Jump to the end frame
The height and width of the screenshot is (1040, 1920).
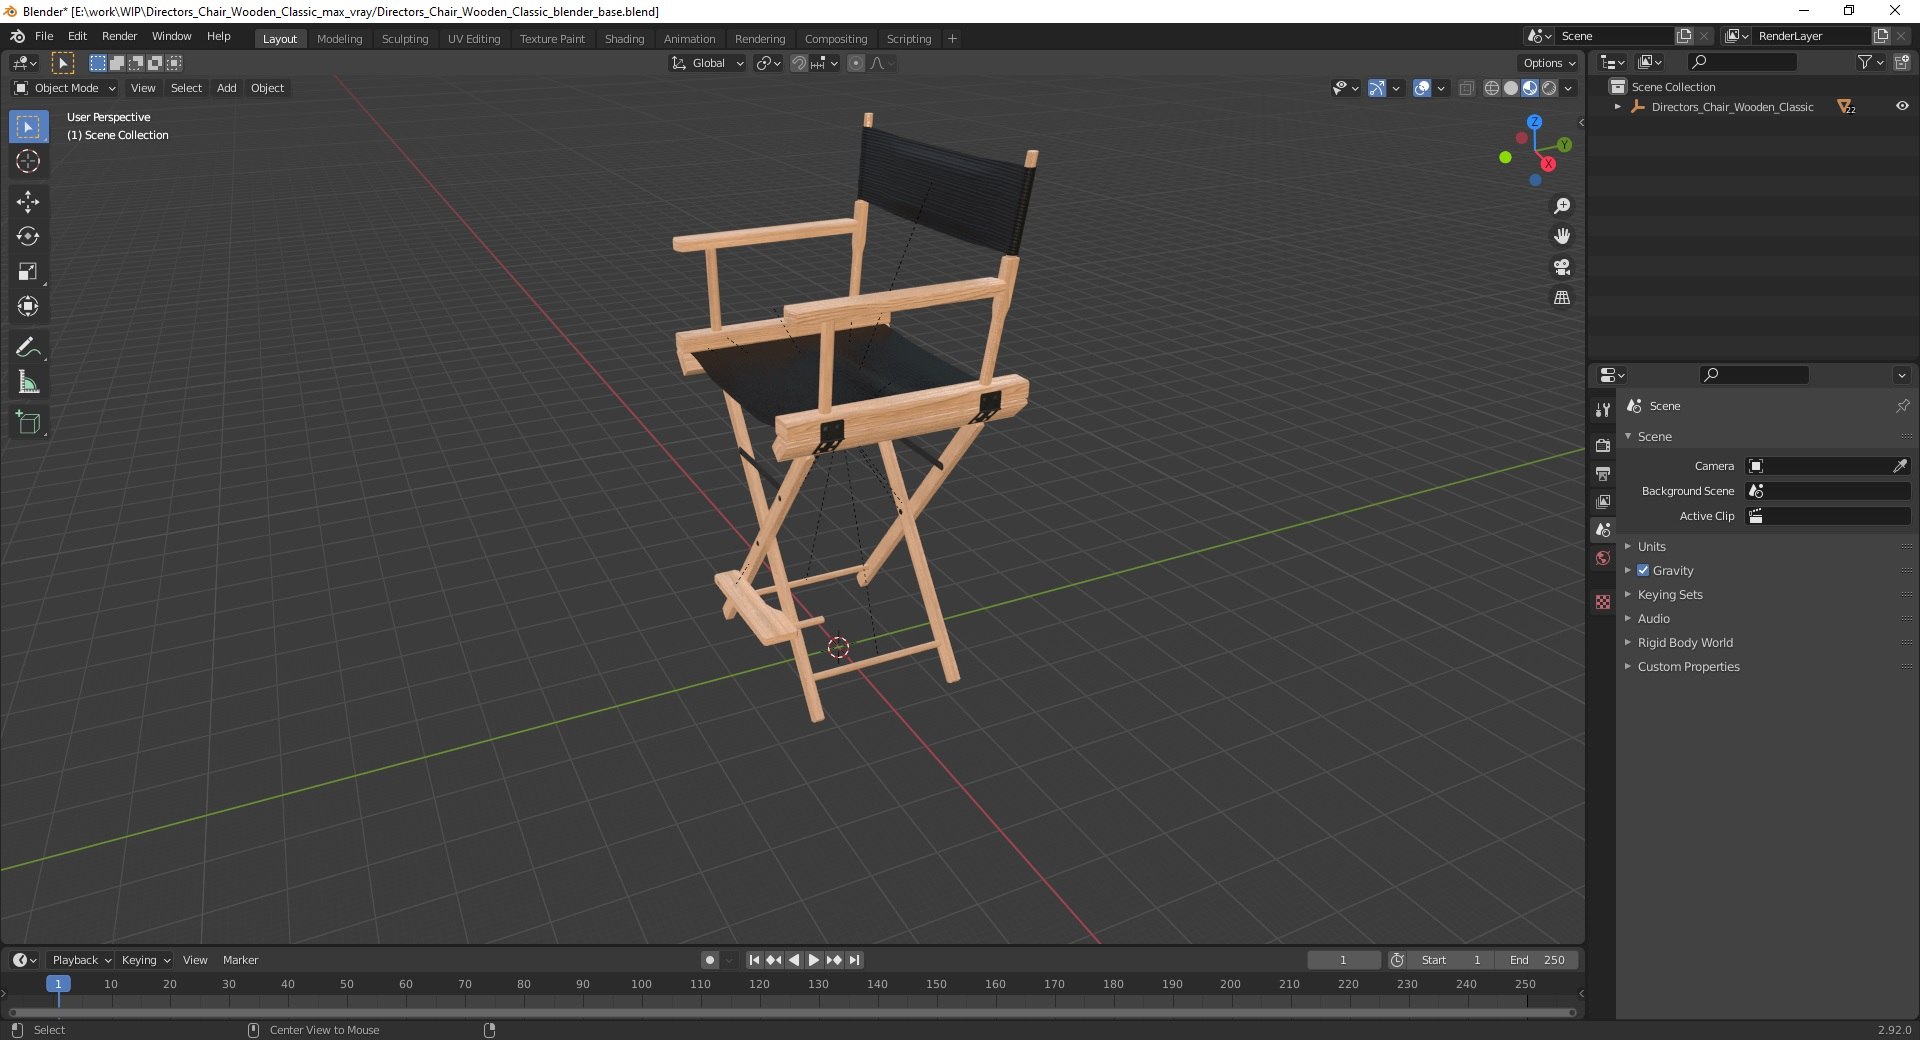[x=854, y=960]
